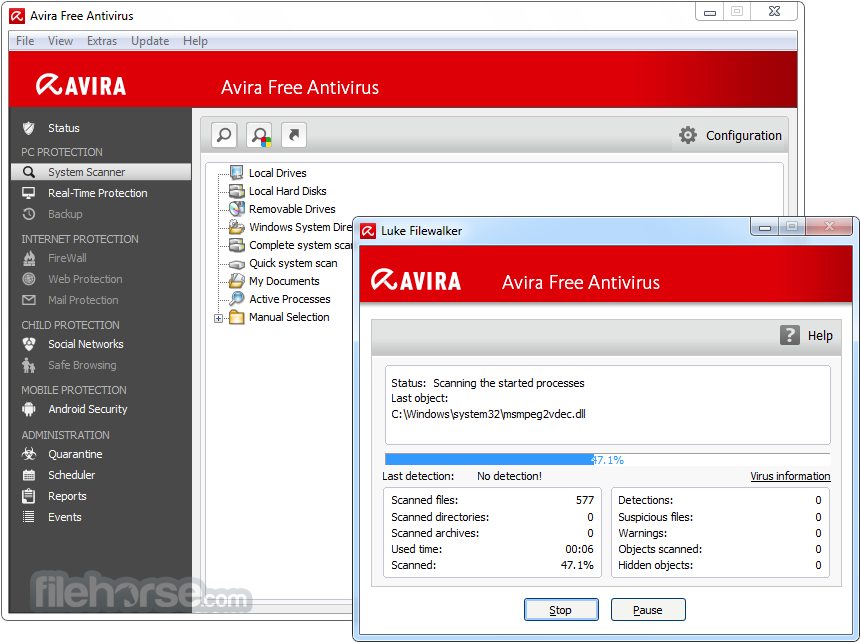Select the Local Drives profile icon

236,173
